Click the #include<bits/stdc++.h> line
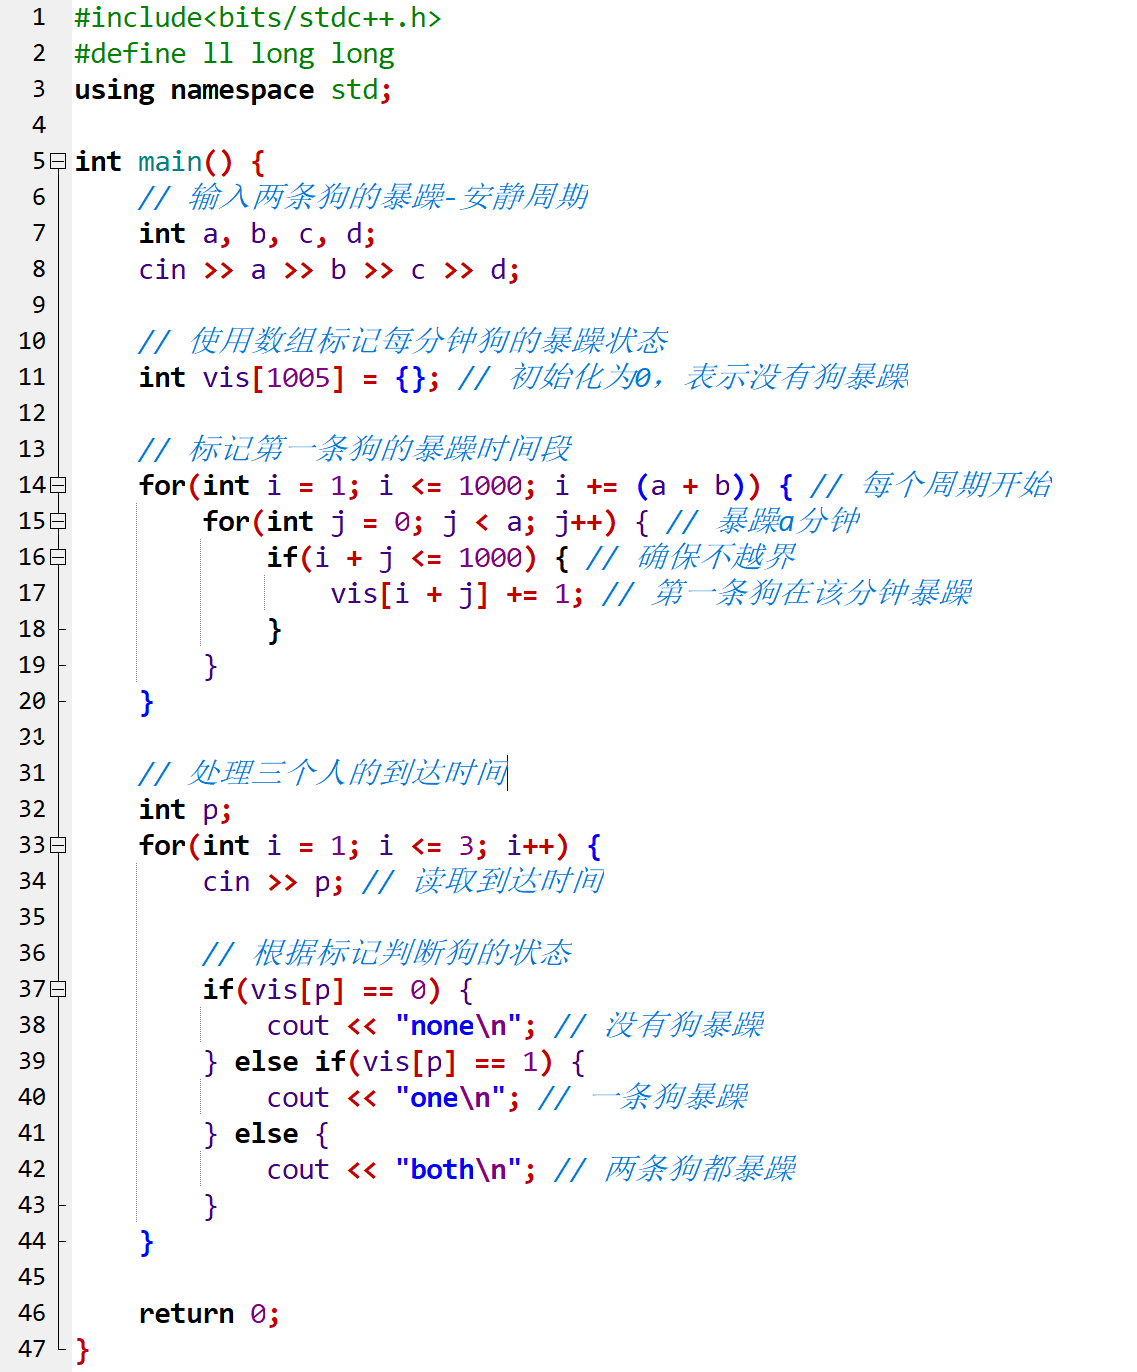Viewport: 1137px width, 1372px height. (x=258, y=18)
